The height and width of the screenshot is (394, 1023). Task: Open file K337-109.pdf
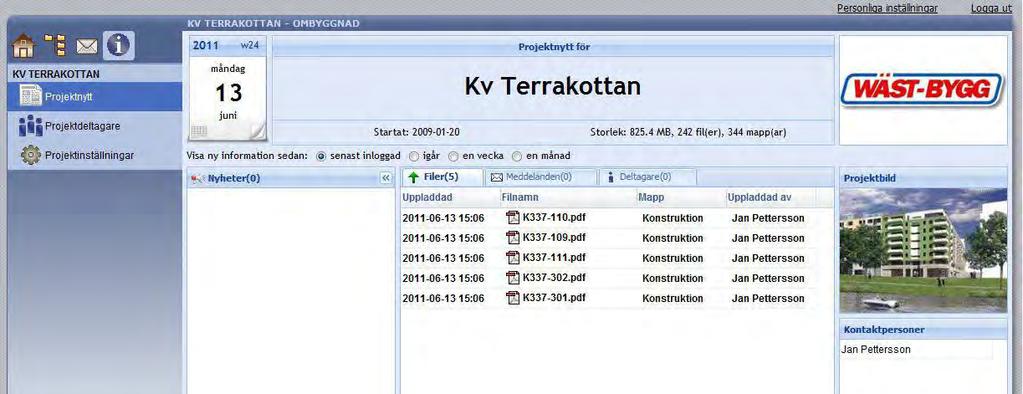pyautogui.click(x=554, y=237)
